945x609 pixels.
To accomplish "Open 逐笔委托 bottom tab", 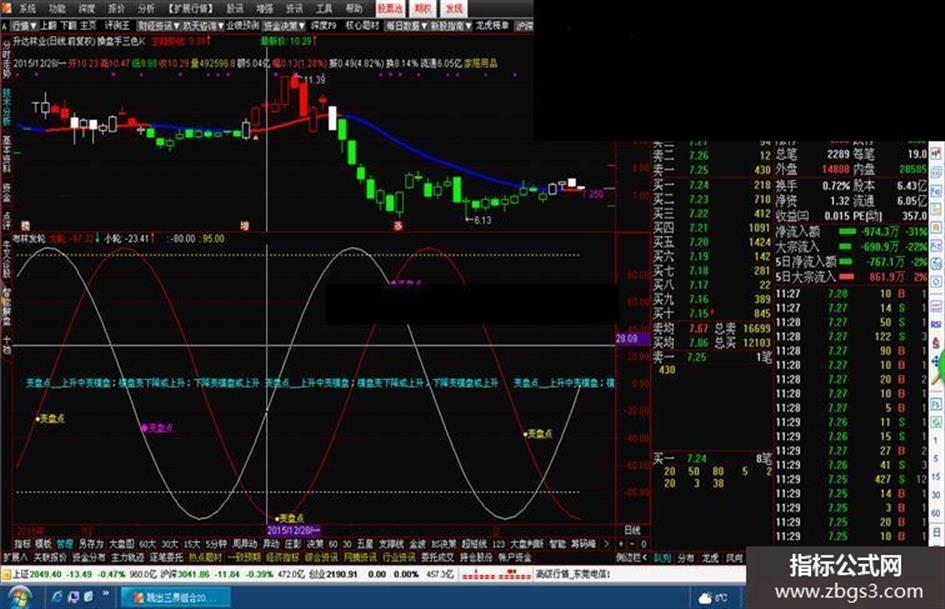I will click(x=166, y=558).
